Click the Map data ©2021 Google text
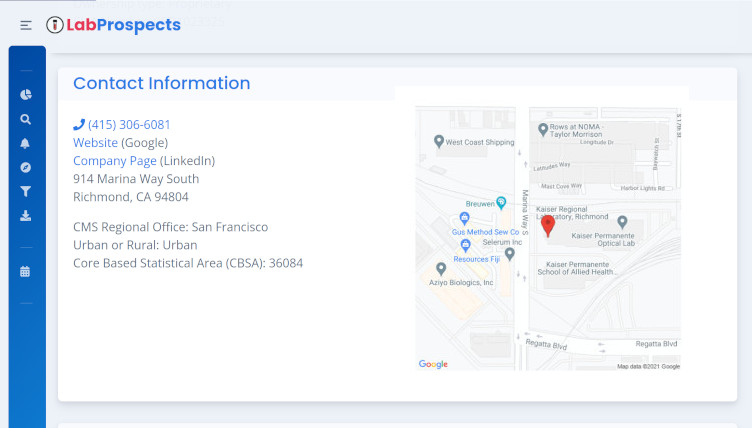Image resolution: width=752 pixels, height=428 pixels. coord(648,367)
